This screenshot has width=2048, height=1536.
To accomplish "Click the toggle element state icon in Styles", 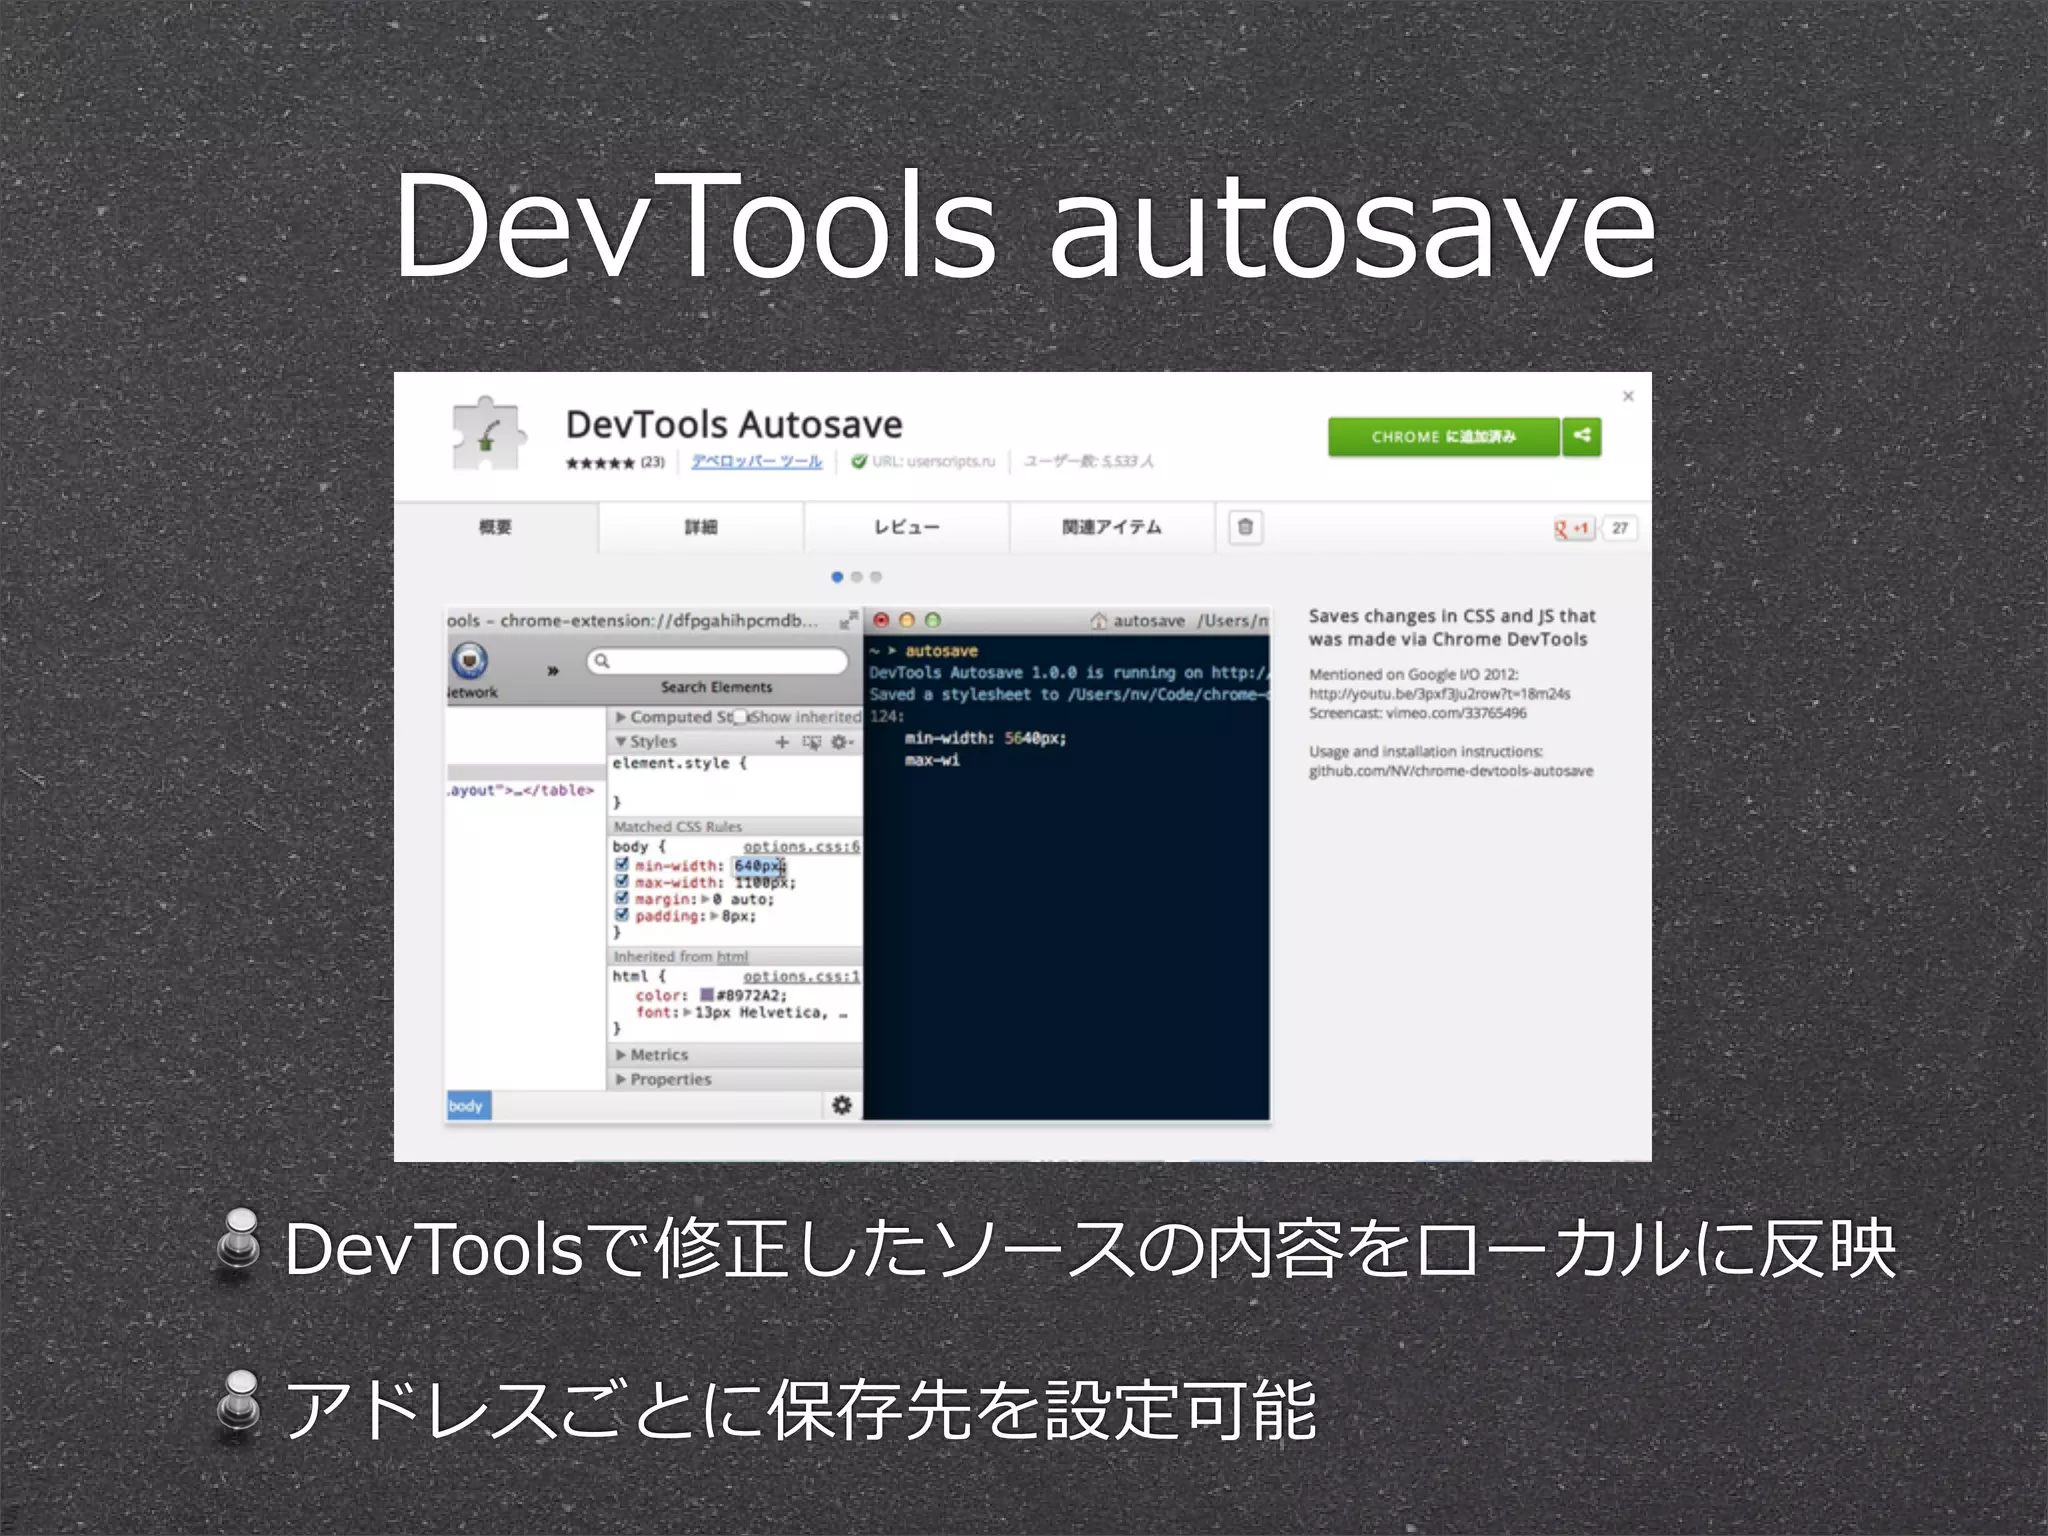I will point(812,741).
